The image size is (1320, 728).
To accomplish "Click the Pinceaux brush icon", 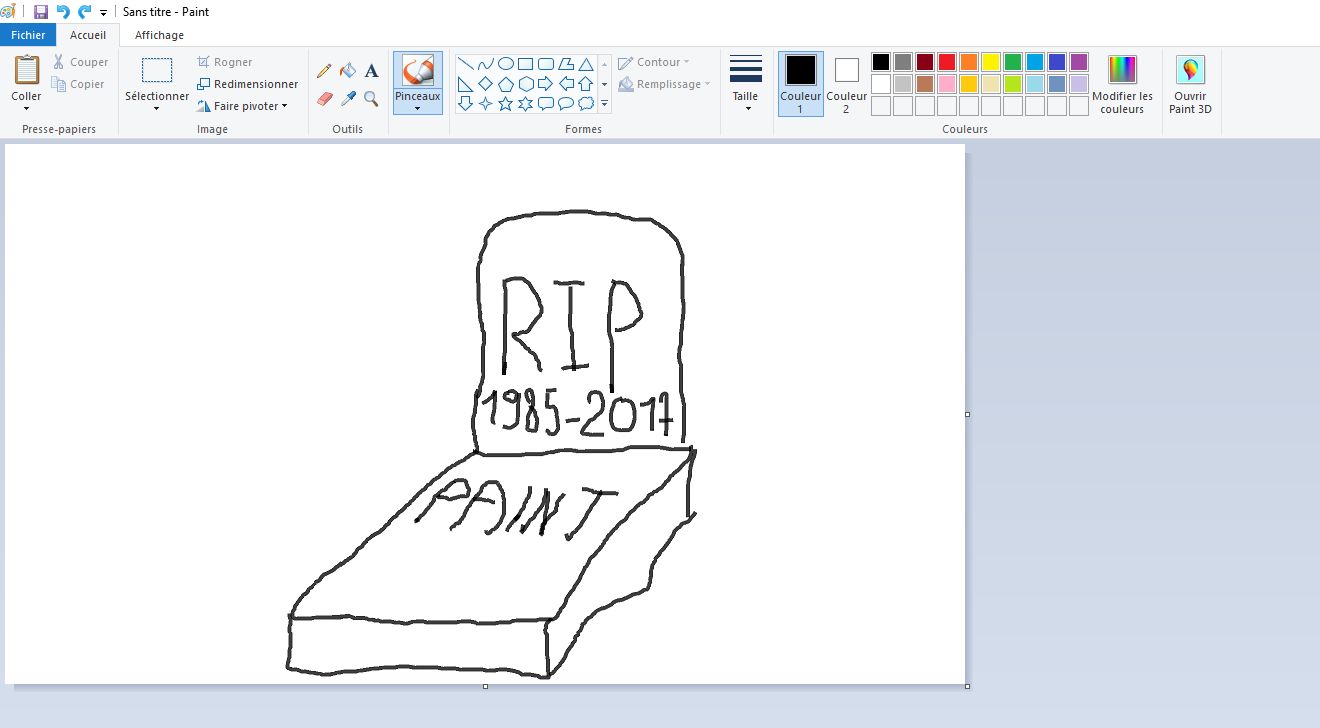I will [418, 70].
